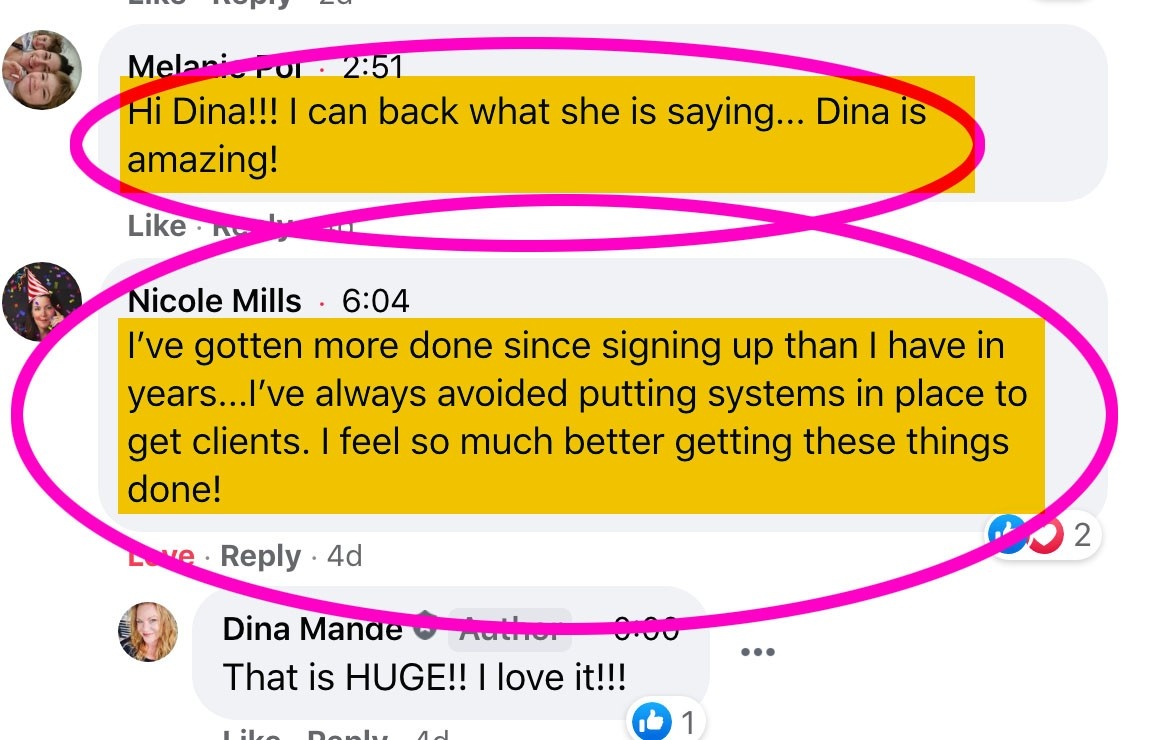Screen dimensions: 1164x740
Task: Open Melanie's profile picture
Action: pos(42,70)
